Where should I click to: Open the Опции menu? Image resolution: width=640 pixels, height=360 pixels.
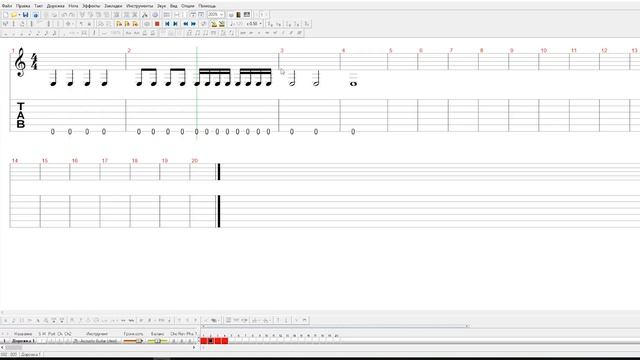click(x=188, y=6)
